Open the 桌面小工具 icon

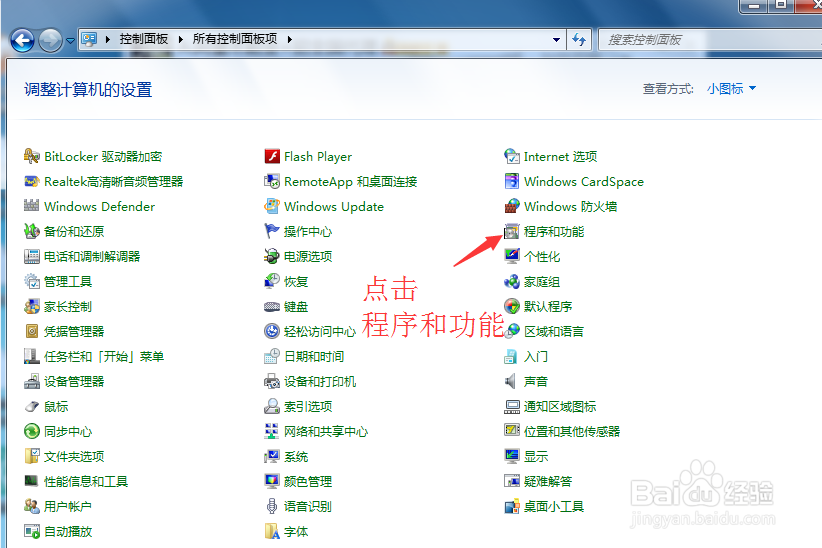512,507
